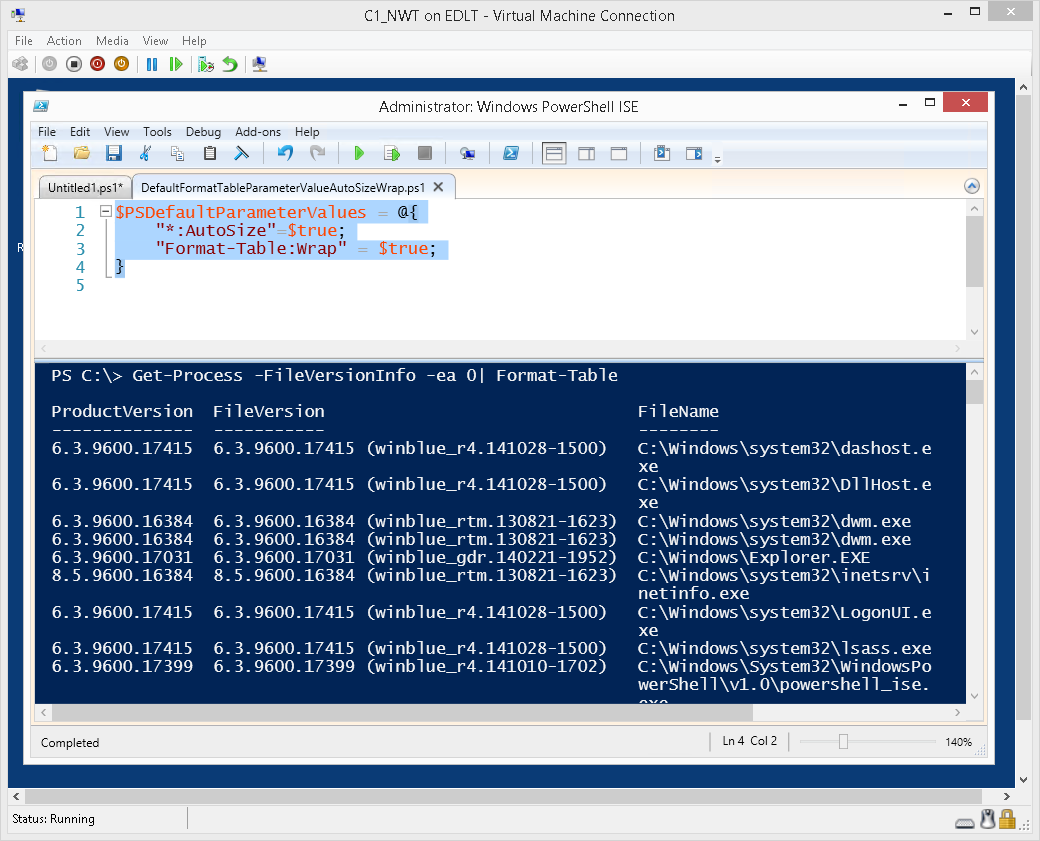Close the DefaultFormatTableParameterValueAutoSizeWrap.ps1 tab

(437, 186)
